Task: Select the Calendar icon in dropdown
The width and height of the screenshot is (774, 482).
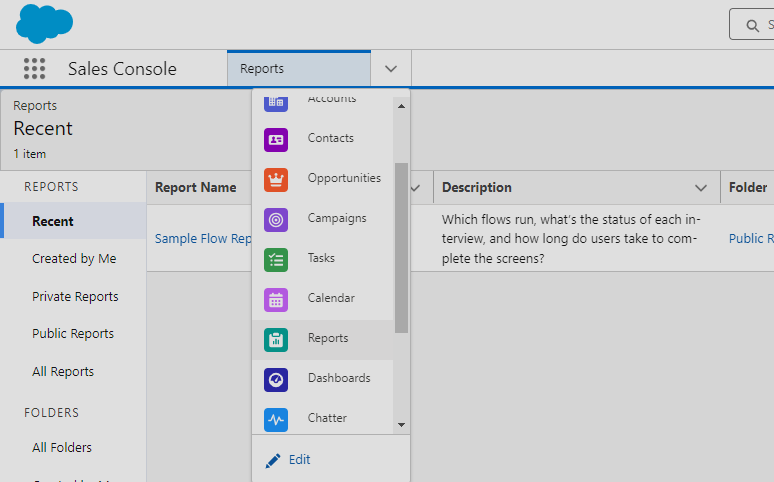Action: 276,300
